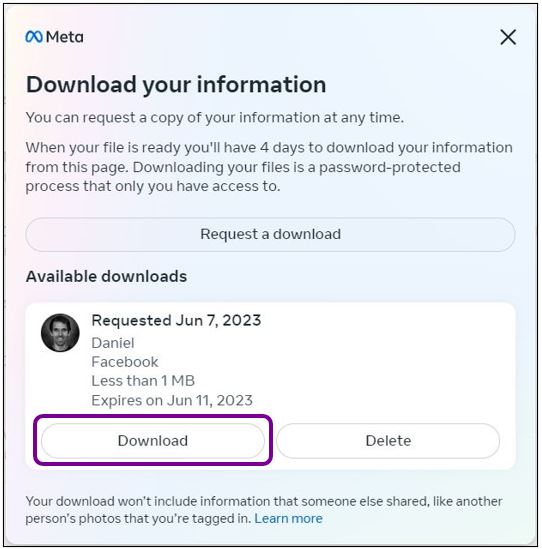
Task: Click the Request a download button
Action: (270, 234)
